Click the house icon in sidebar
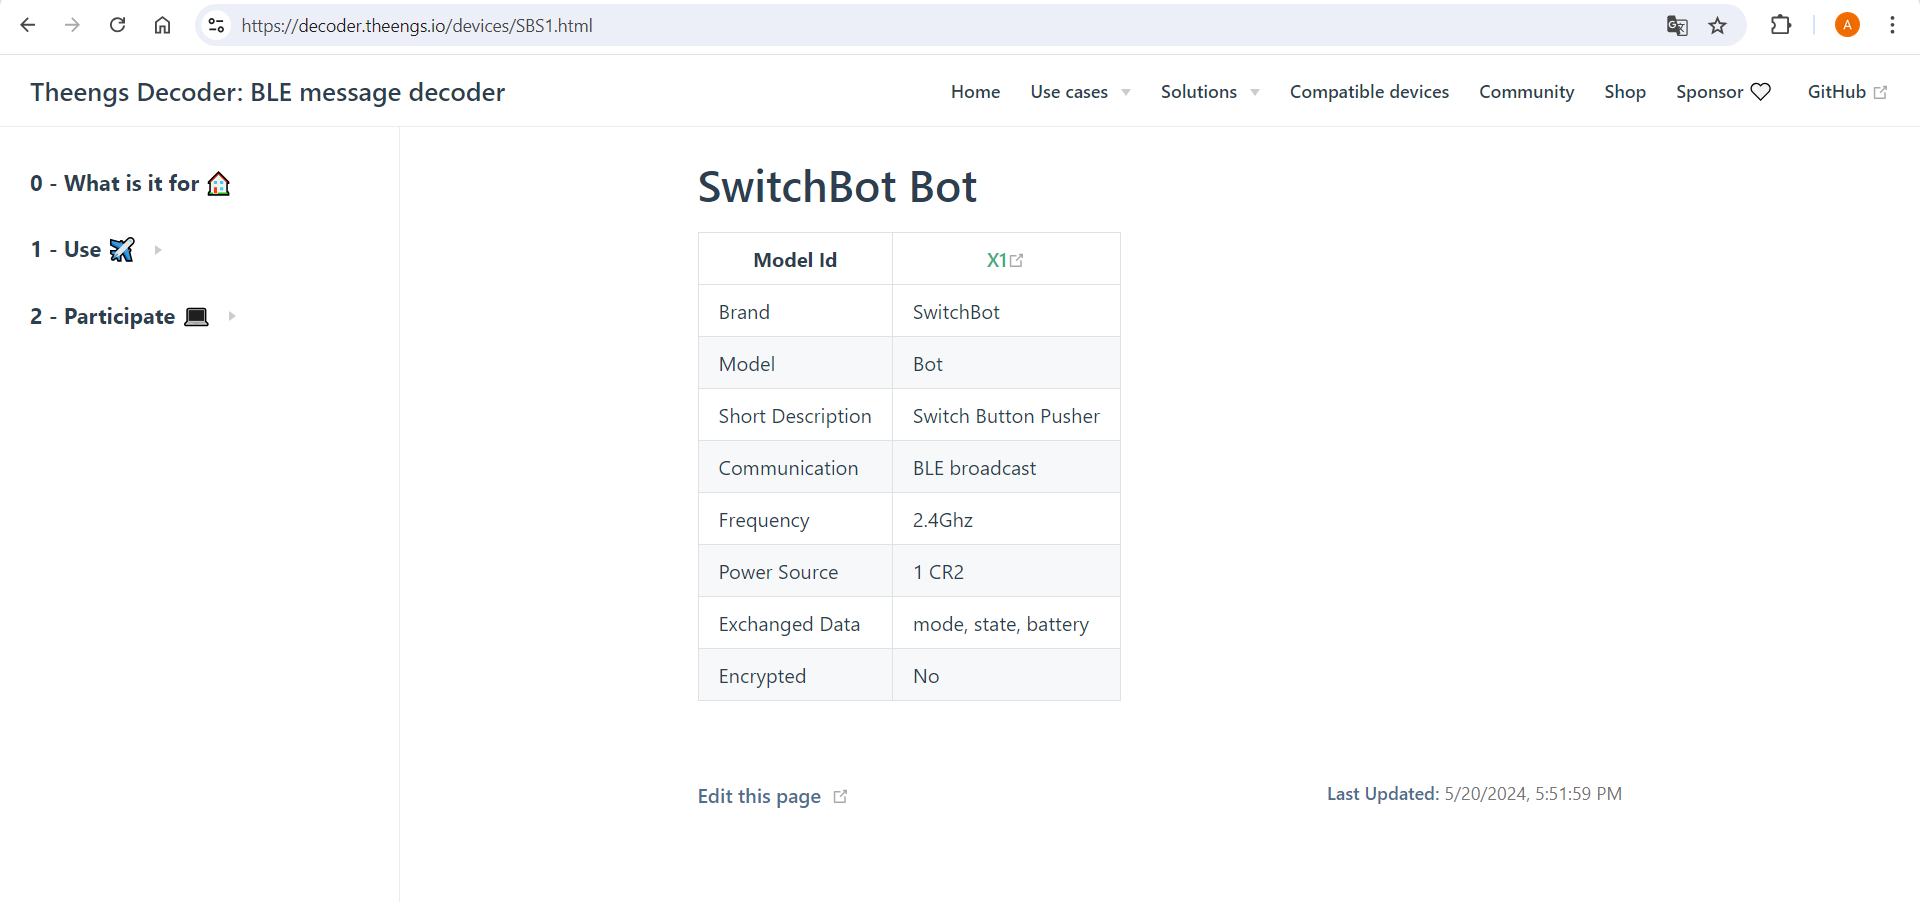 219,183
